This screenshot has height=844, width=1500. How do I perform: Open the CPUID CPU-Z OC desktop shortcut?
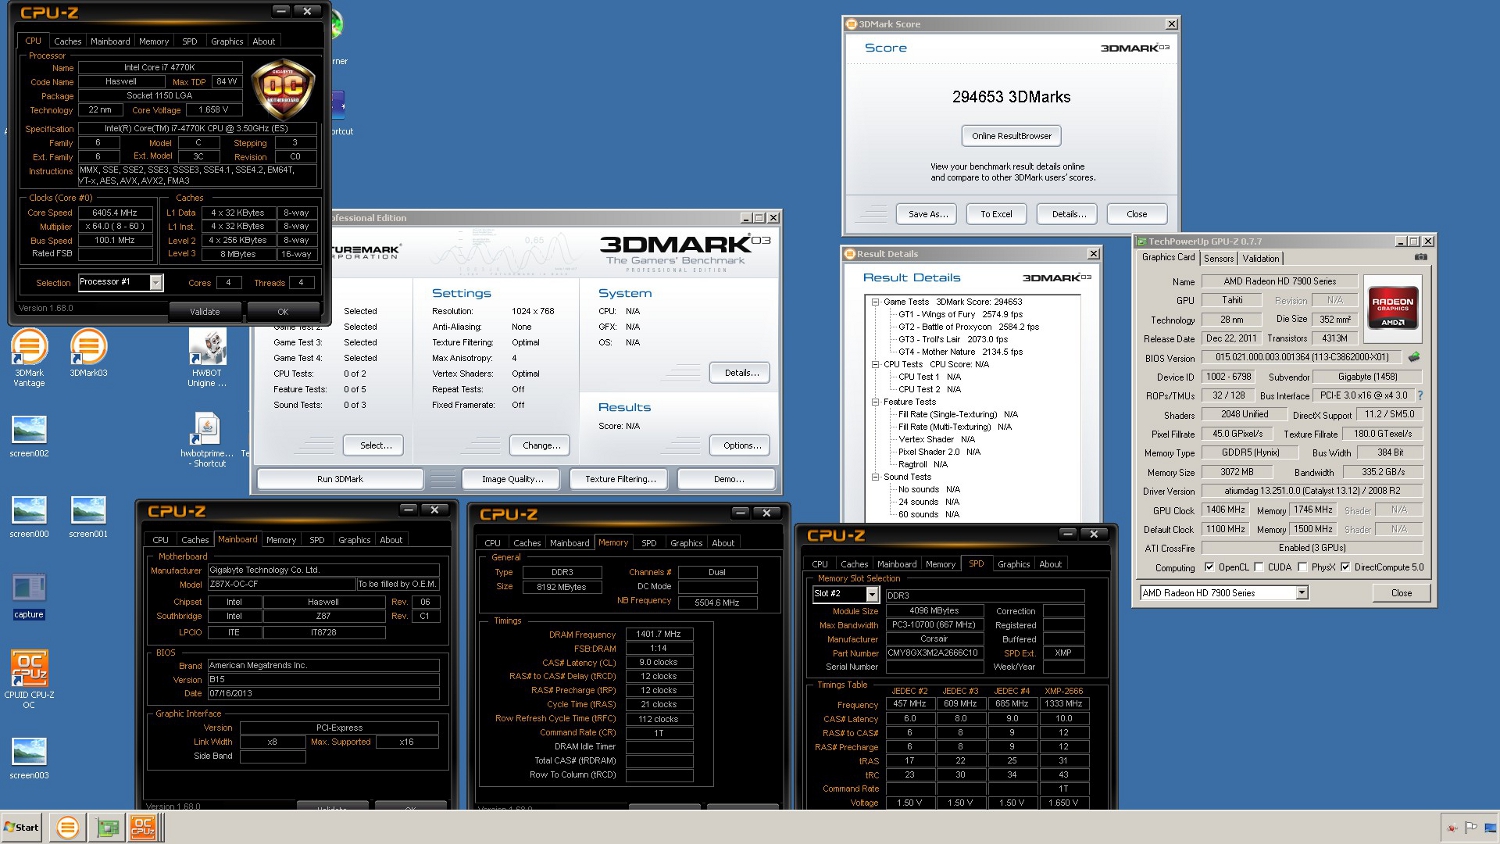(x=29, y=679)
